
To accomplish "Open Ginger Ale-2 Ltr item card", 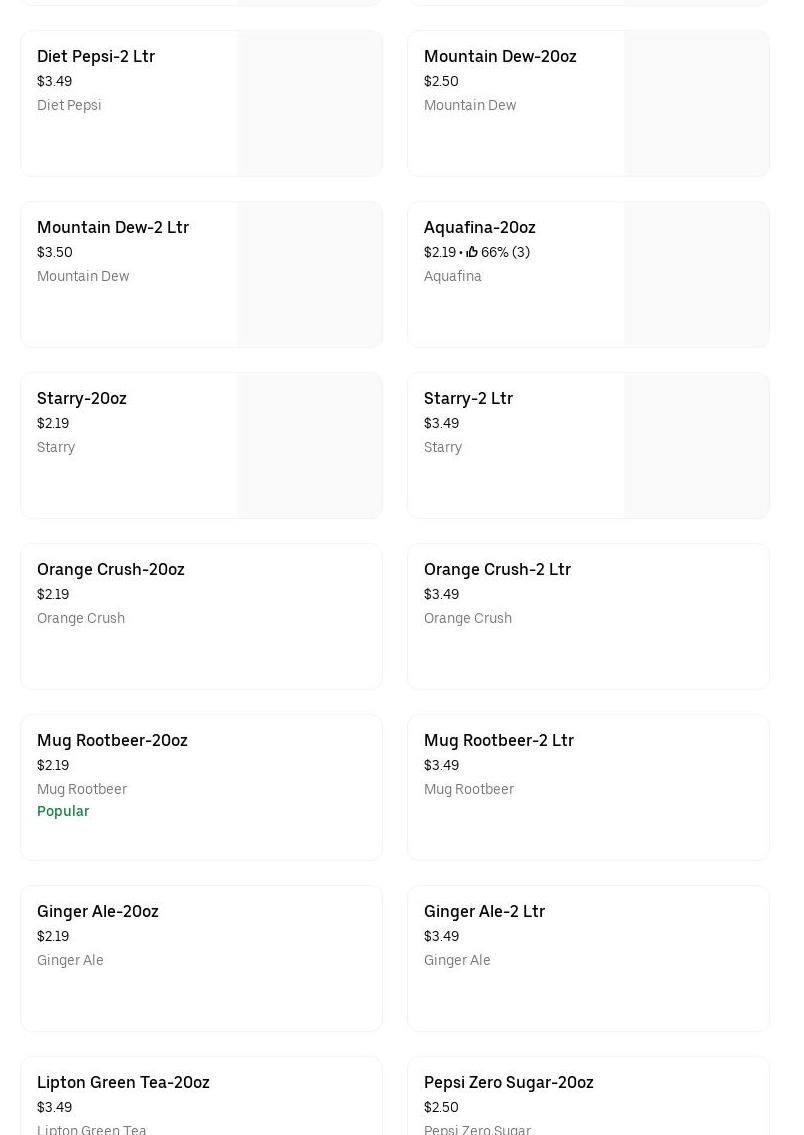I will point(484,912).
